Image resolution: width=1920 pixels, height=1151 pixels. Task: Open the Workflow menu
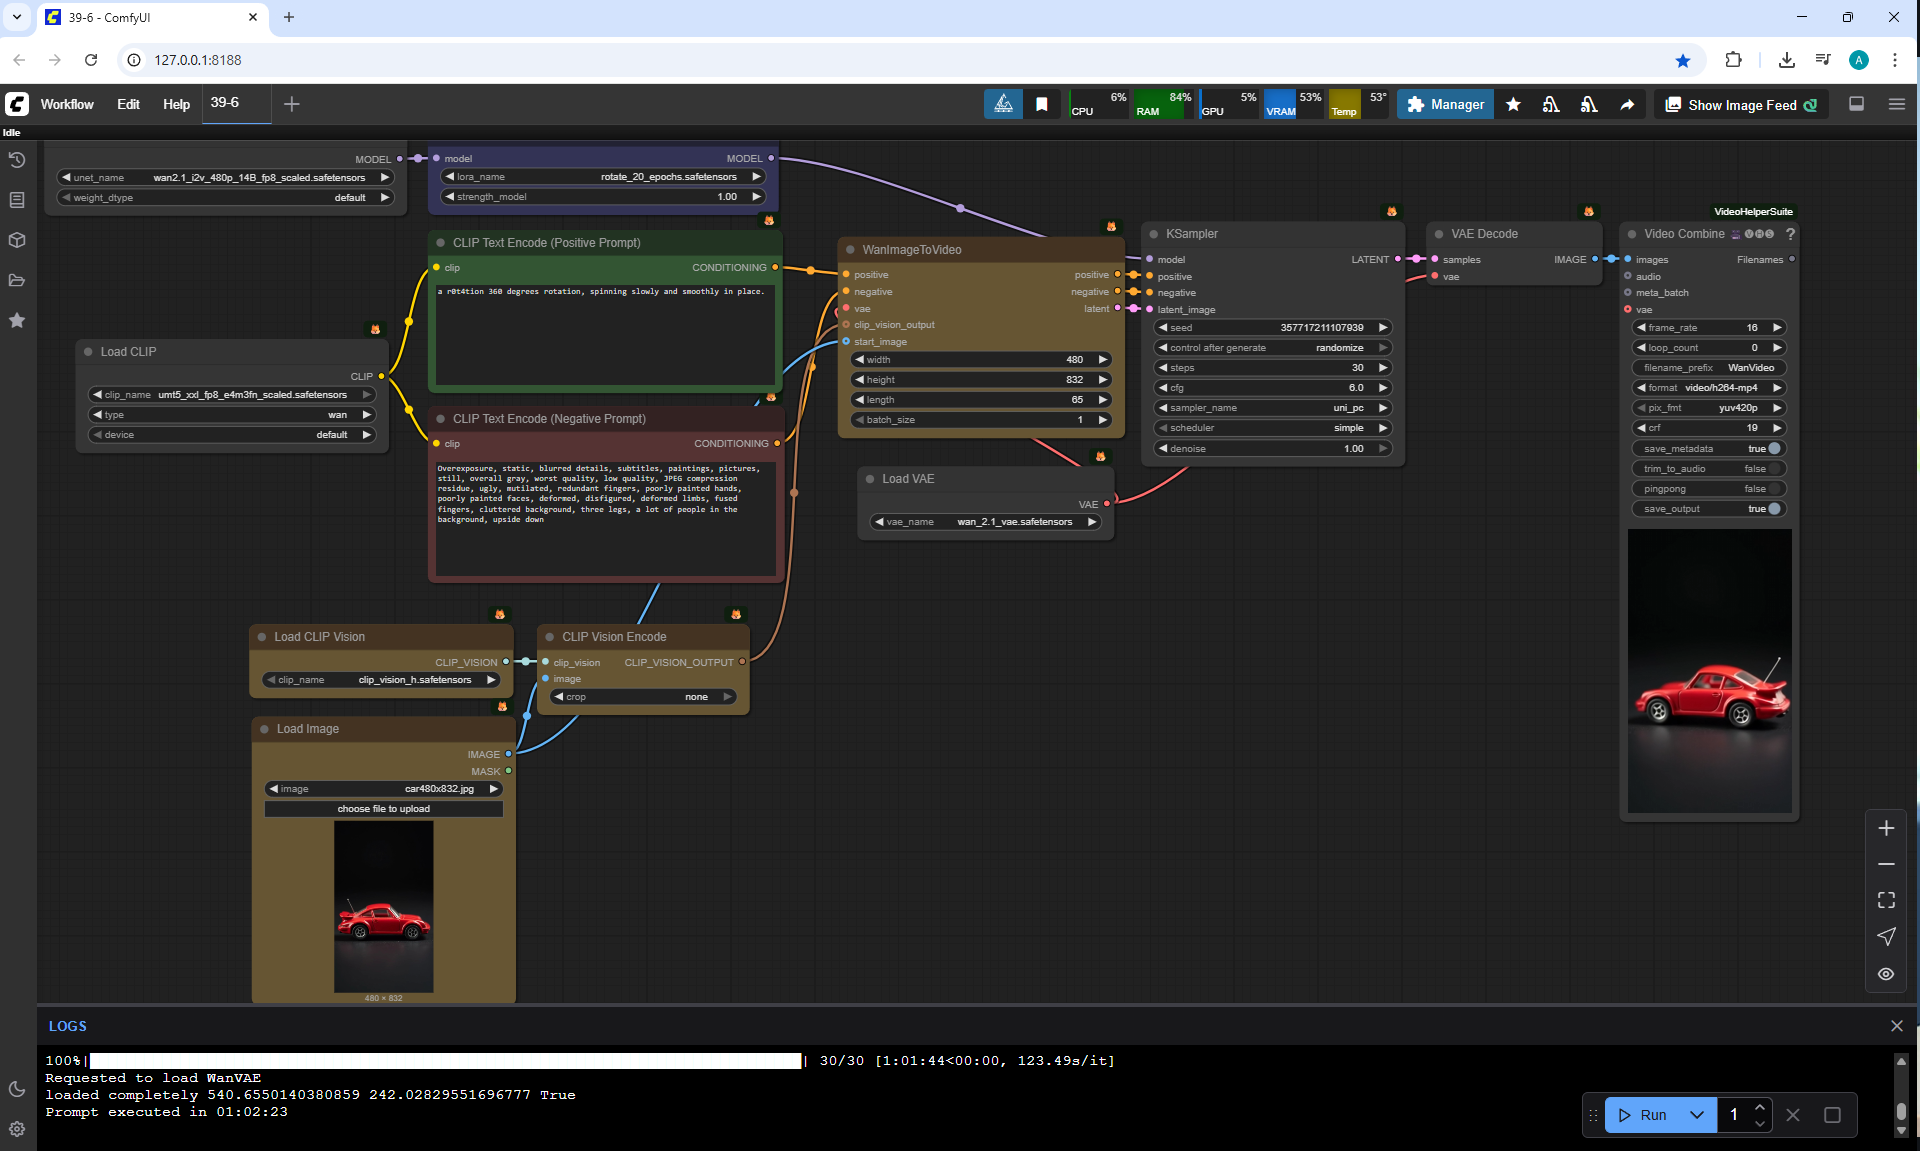coord(67,104)
